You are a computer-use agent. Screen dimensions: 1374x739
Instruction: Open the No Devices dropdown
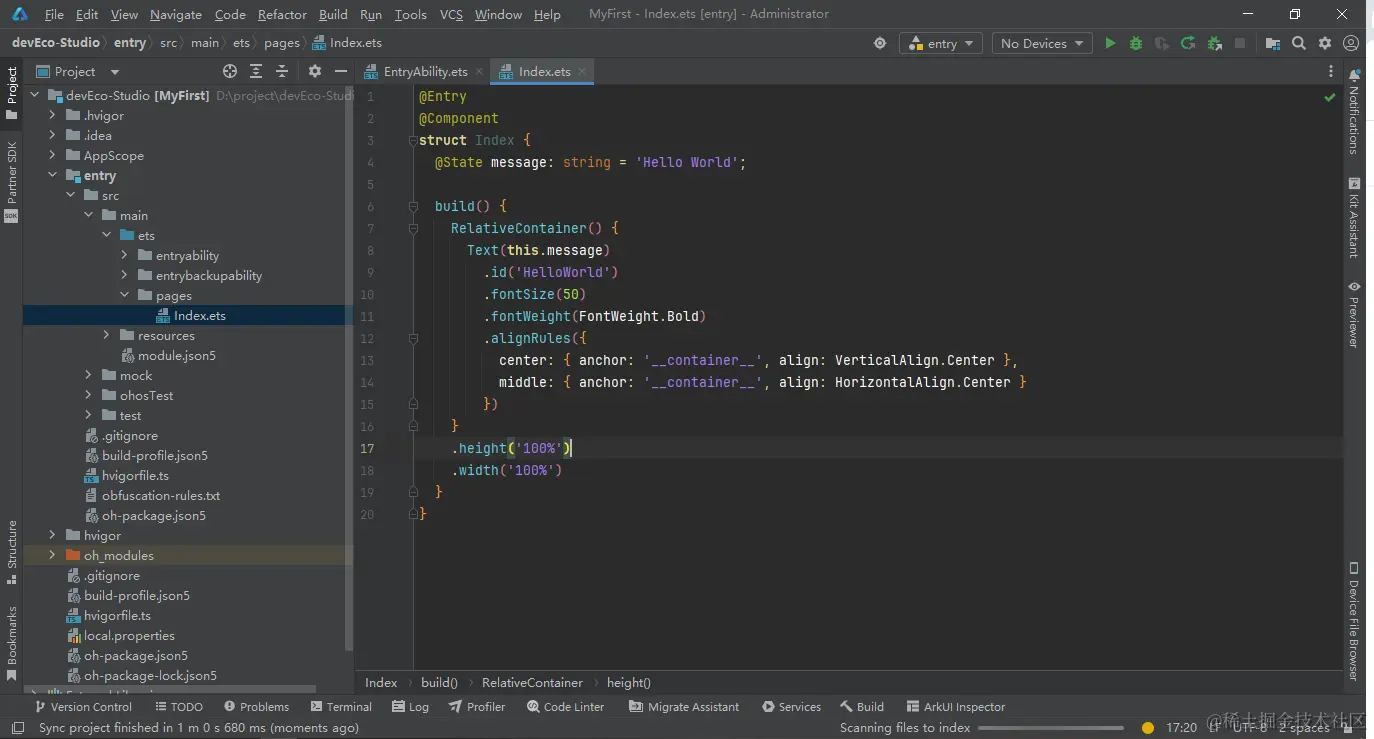(1042, 43)
